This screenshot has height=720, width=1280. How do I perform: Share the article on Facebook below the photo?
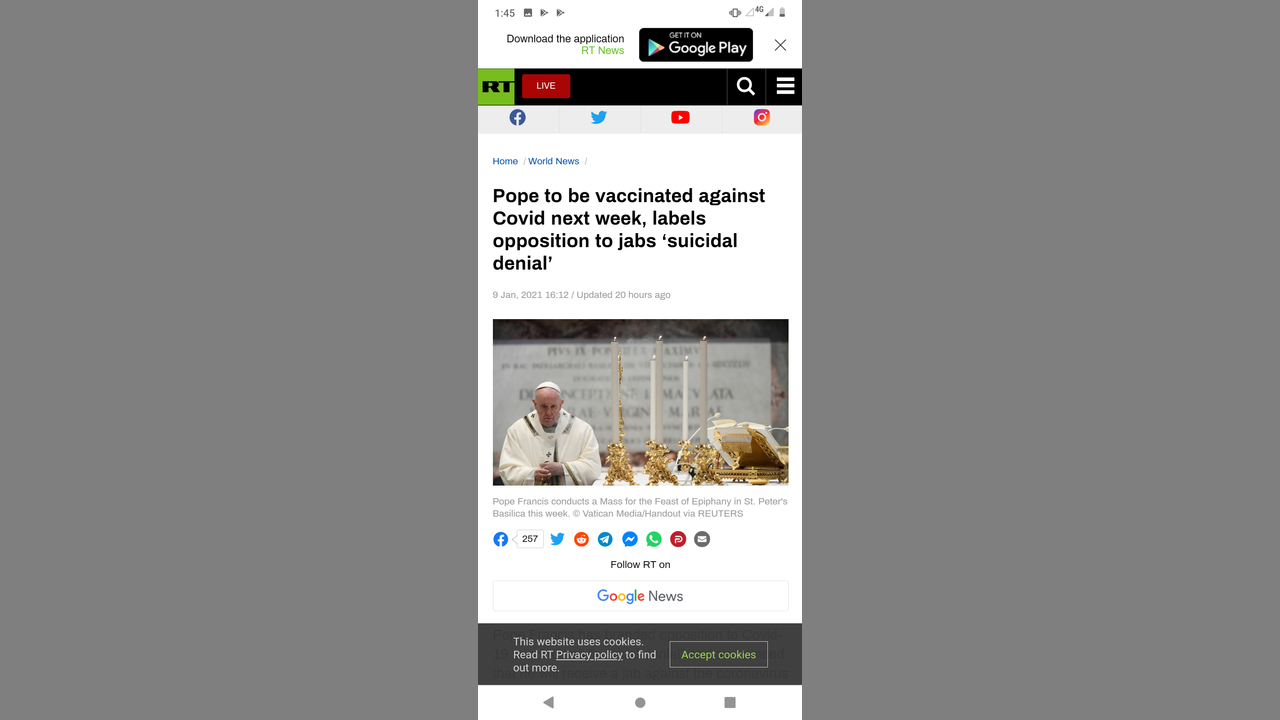pyautogui.click(x=501, y=539)
